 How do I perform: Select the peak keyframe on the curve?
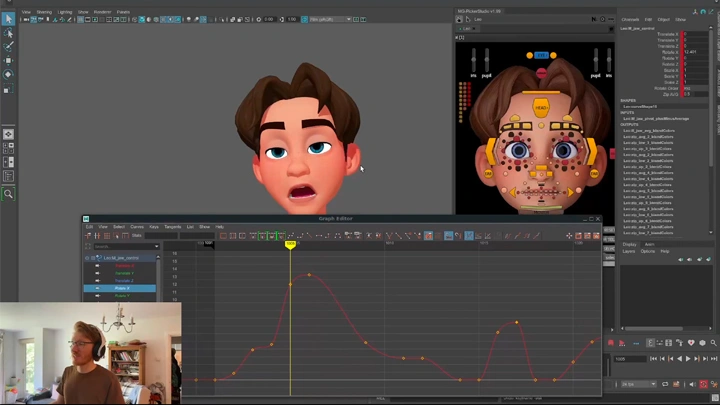[x=309, y=275]
